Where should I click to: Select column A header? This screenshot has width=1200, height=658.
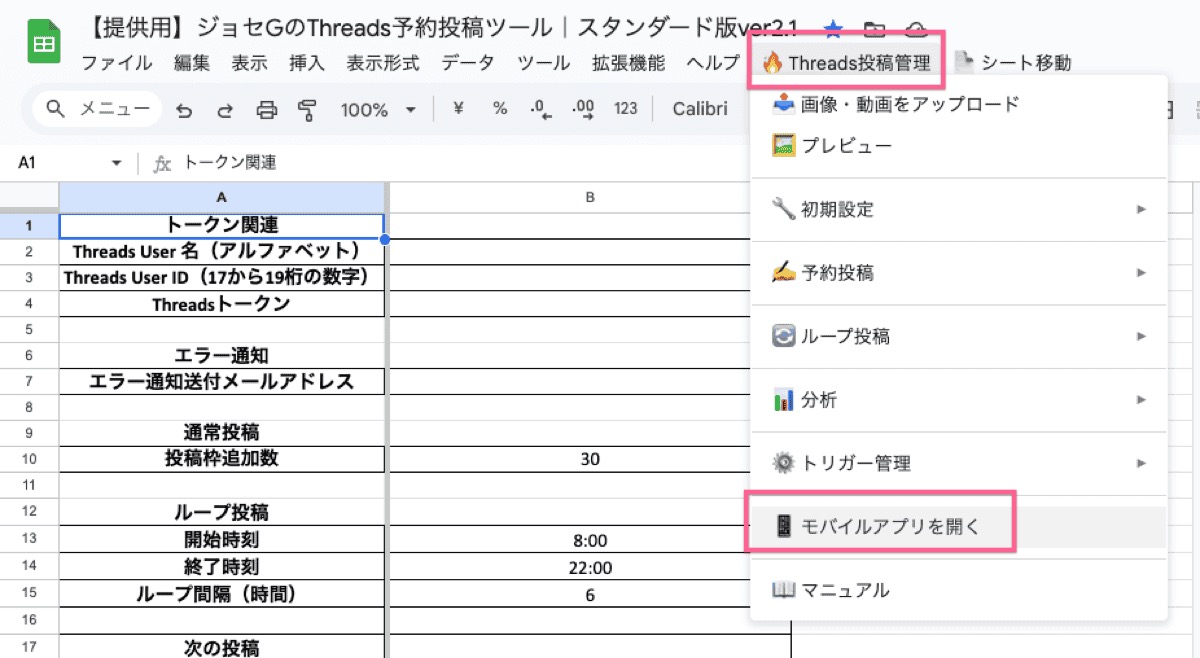222,198
